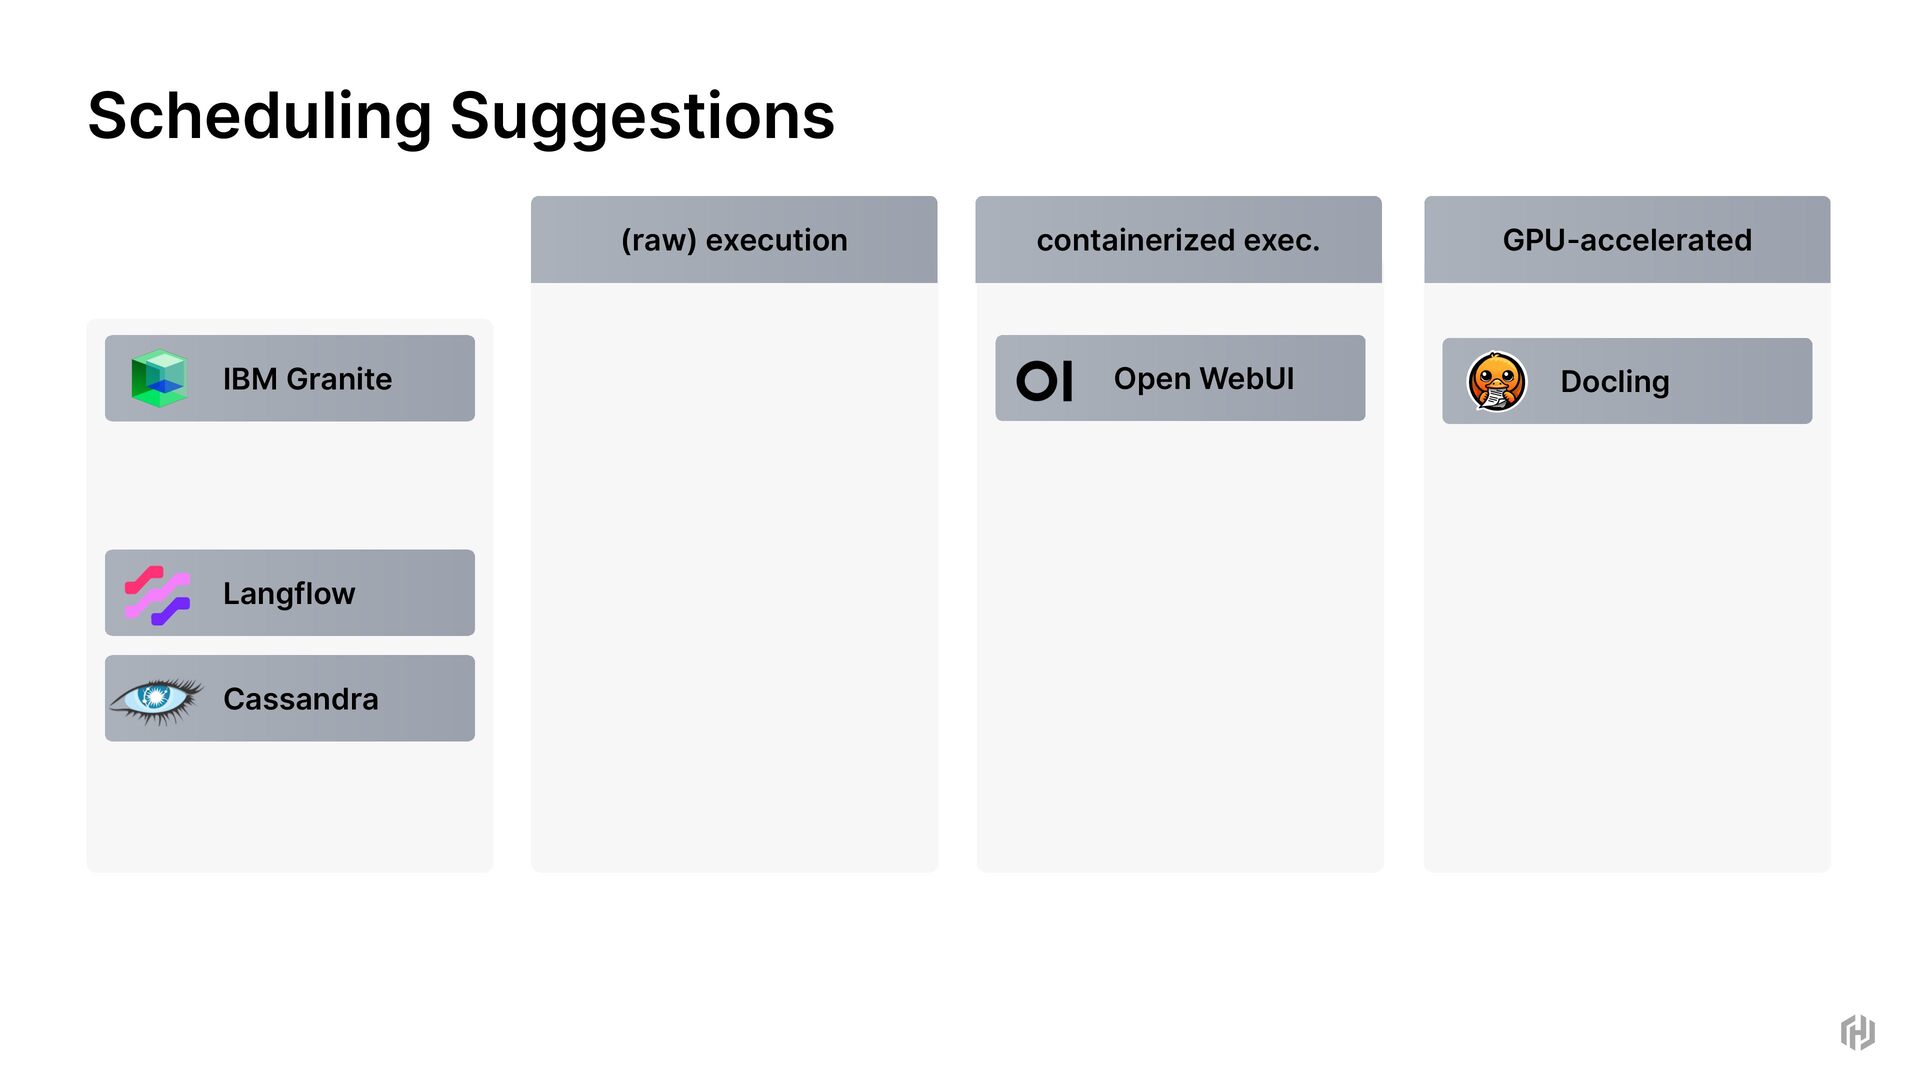Click the "Cassandra" text label

(301, 699)
